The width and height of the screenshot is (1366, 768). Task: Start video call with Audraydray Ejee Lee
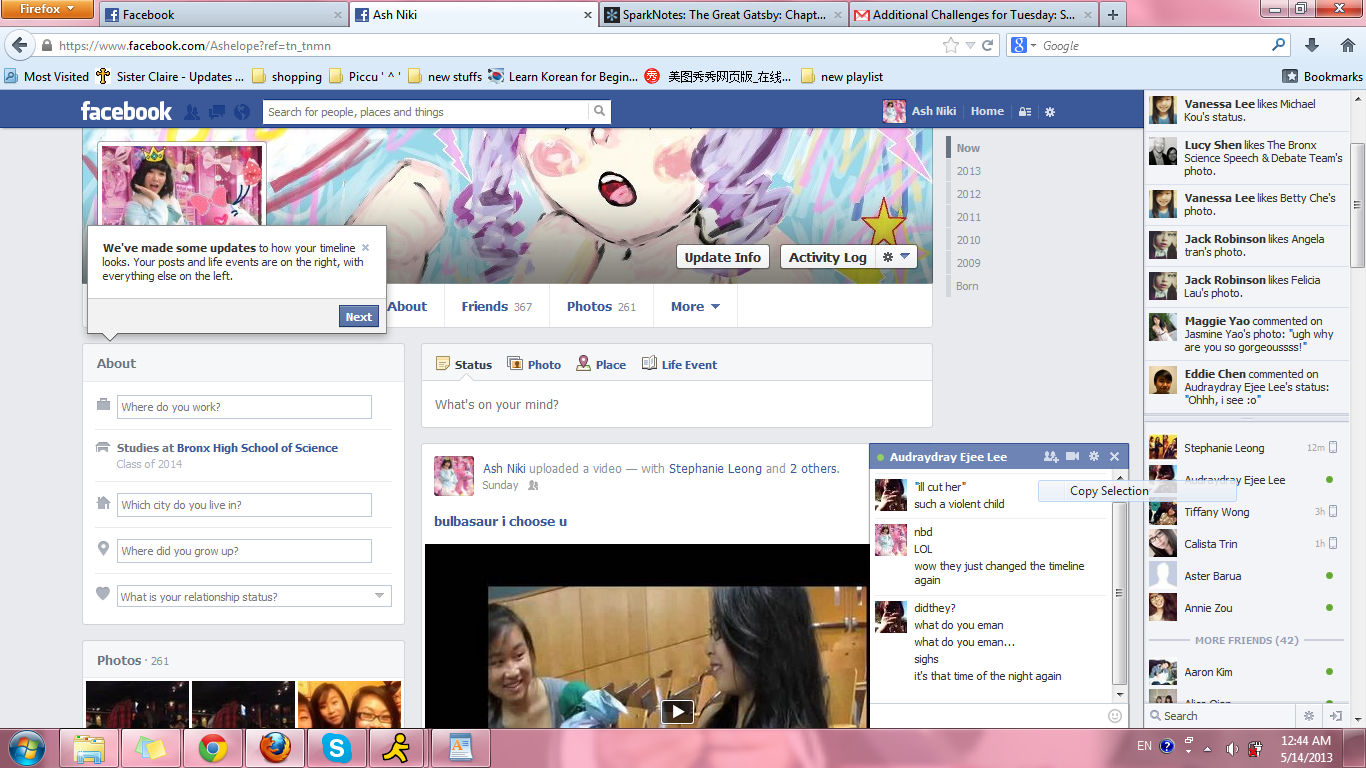(x=1072, y=457)
